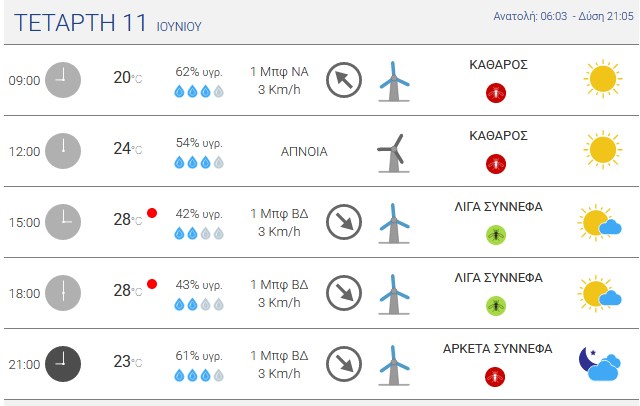Click the clock icon at 15:00
This screenshot has height=406, width=640.
pos(63,222)
